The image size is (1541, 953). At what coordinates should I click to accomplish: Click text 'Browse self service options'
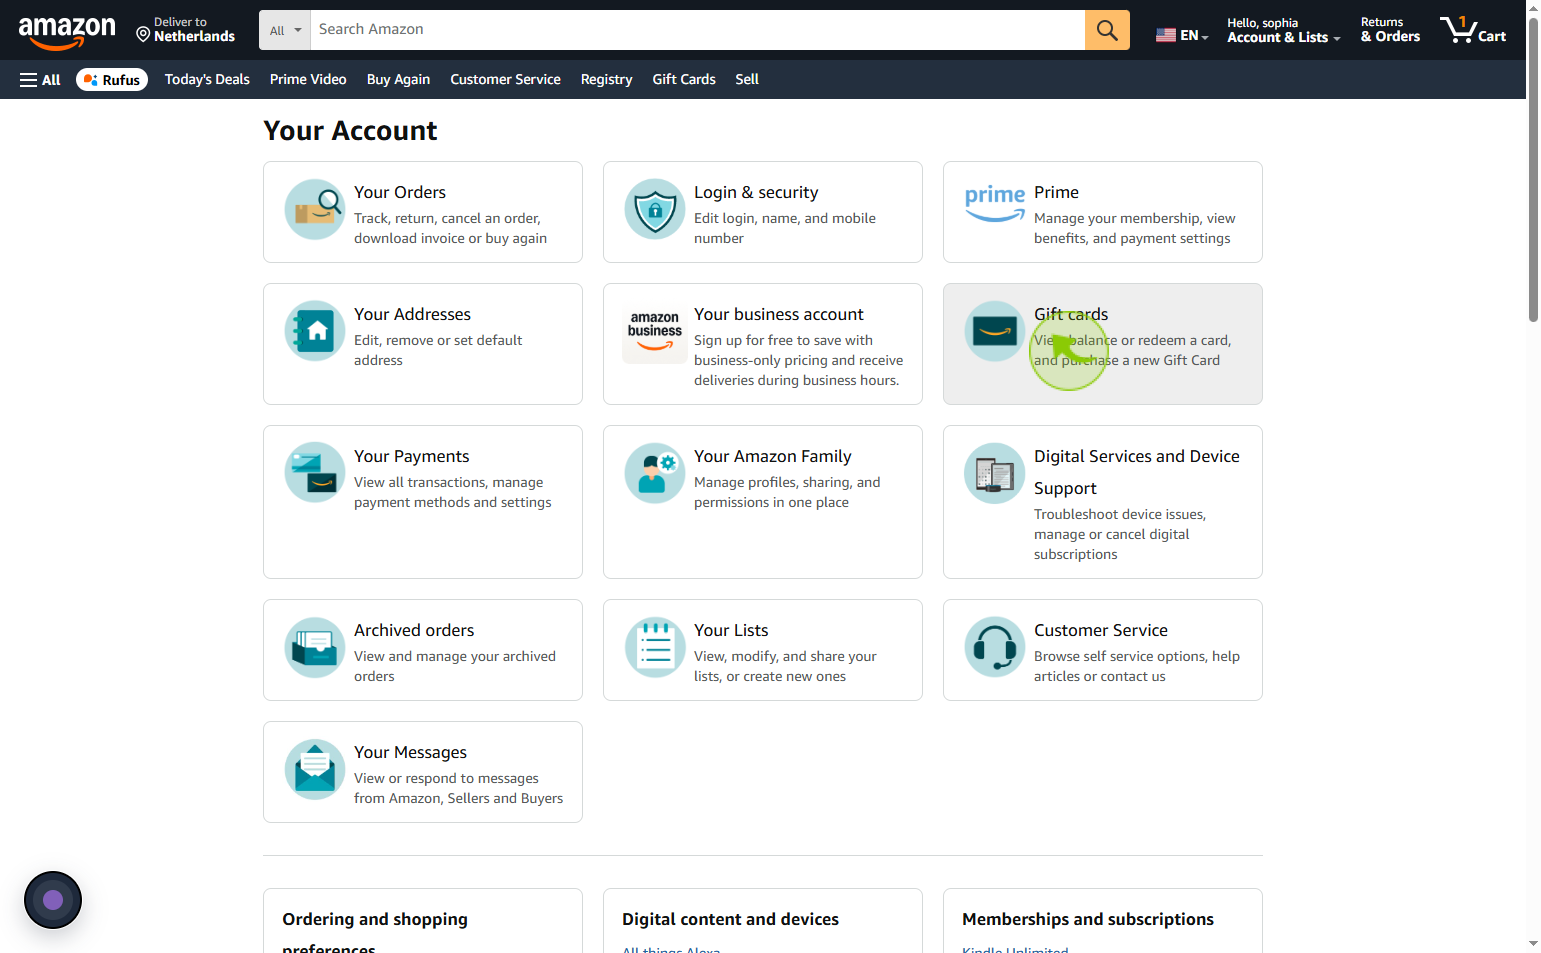tap(1120, 656)
